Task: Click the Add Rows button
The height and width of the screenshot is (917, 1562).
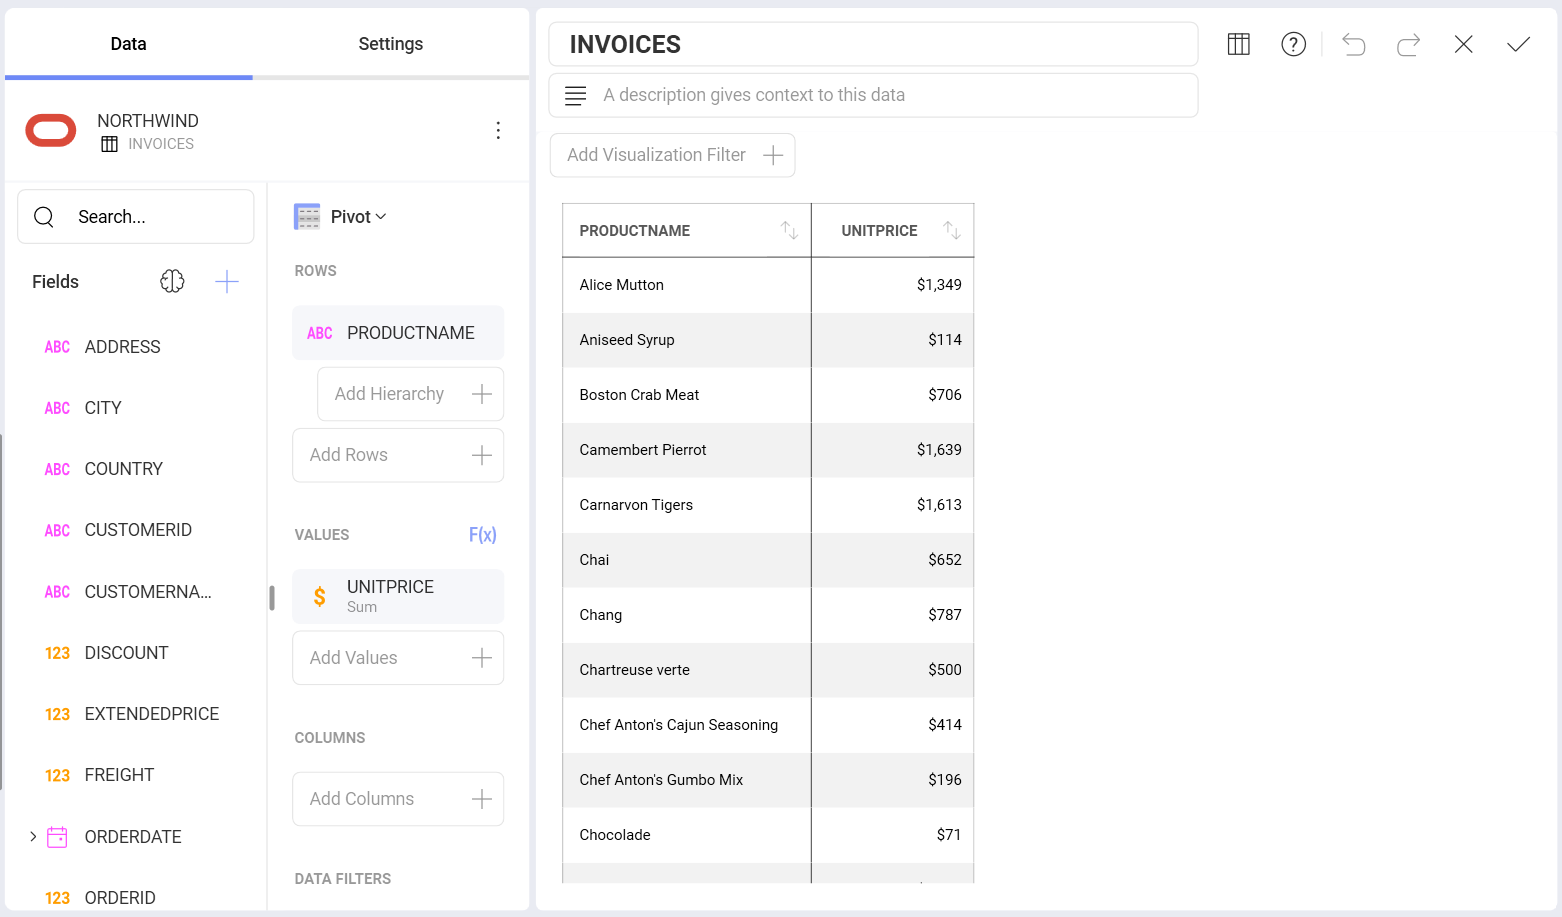Action: point(398,455)
